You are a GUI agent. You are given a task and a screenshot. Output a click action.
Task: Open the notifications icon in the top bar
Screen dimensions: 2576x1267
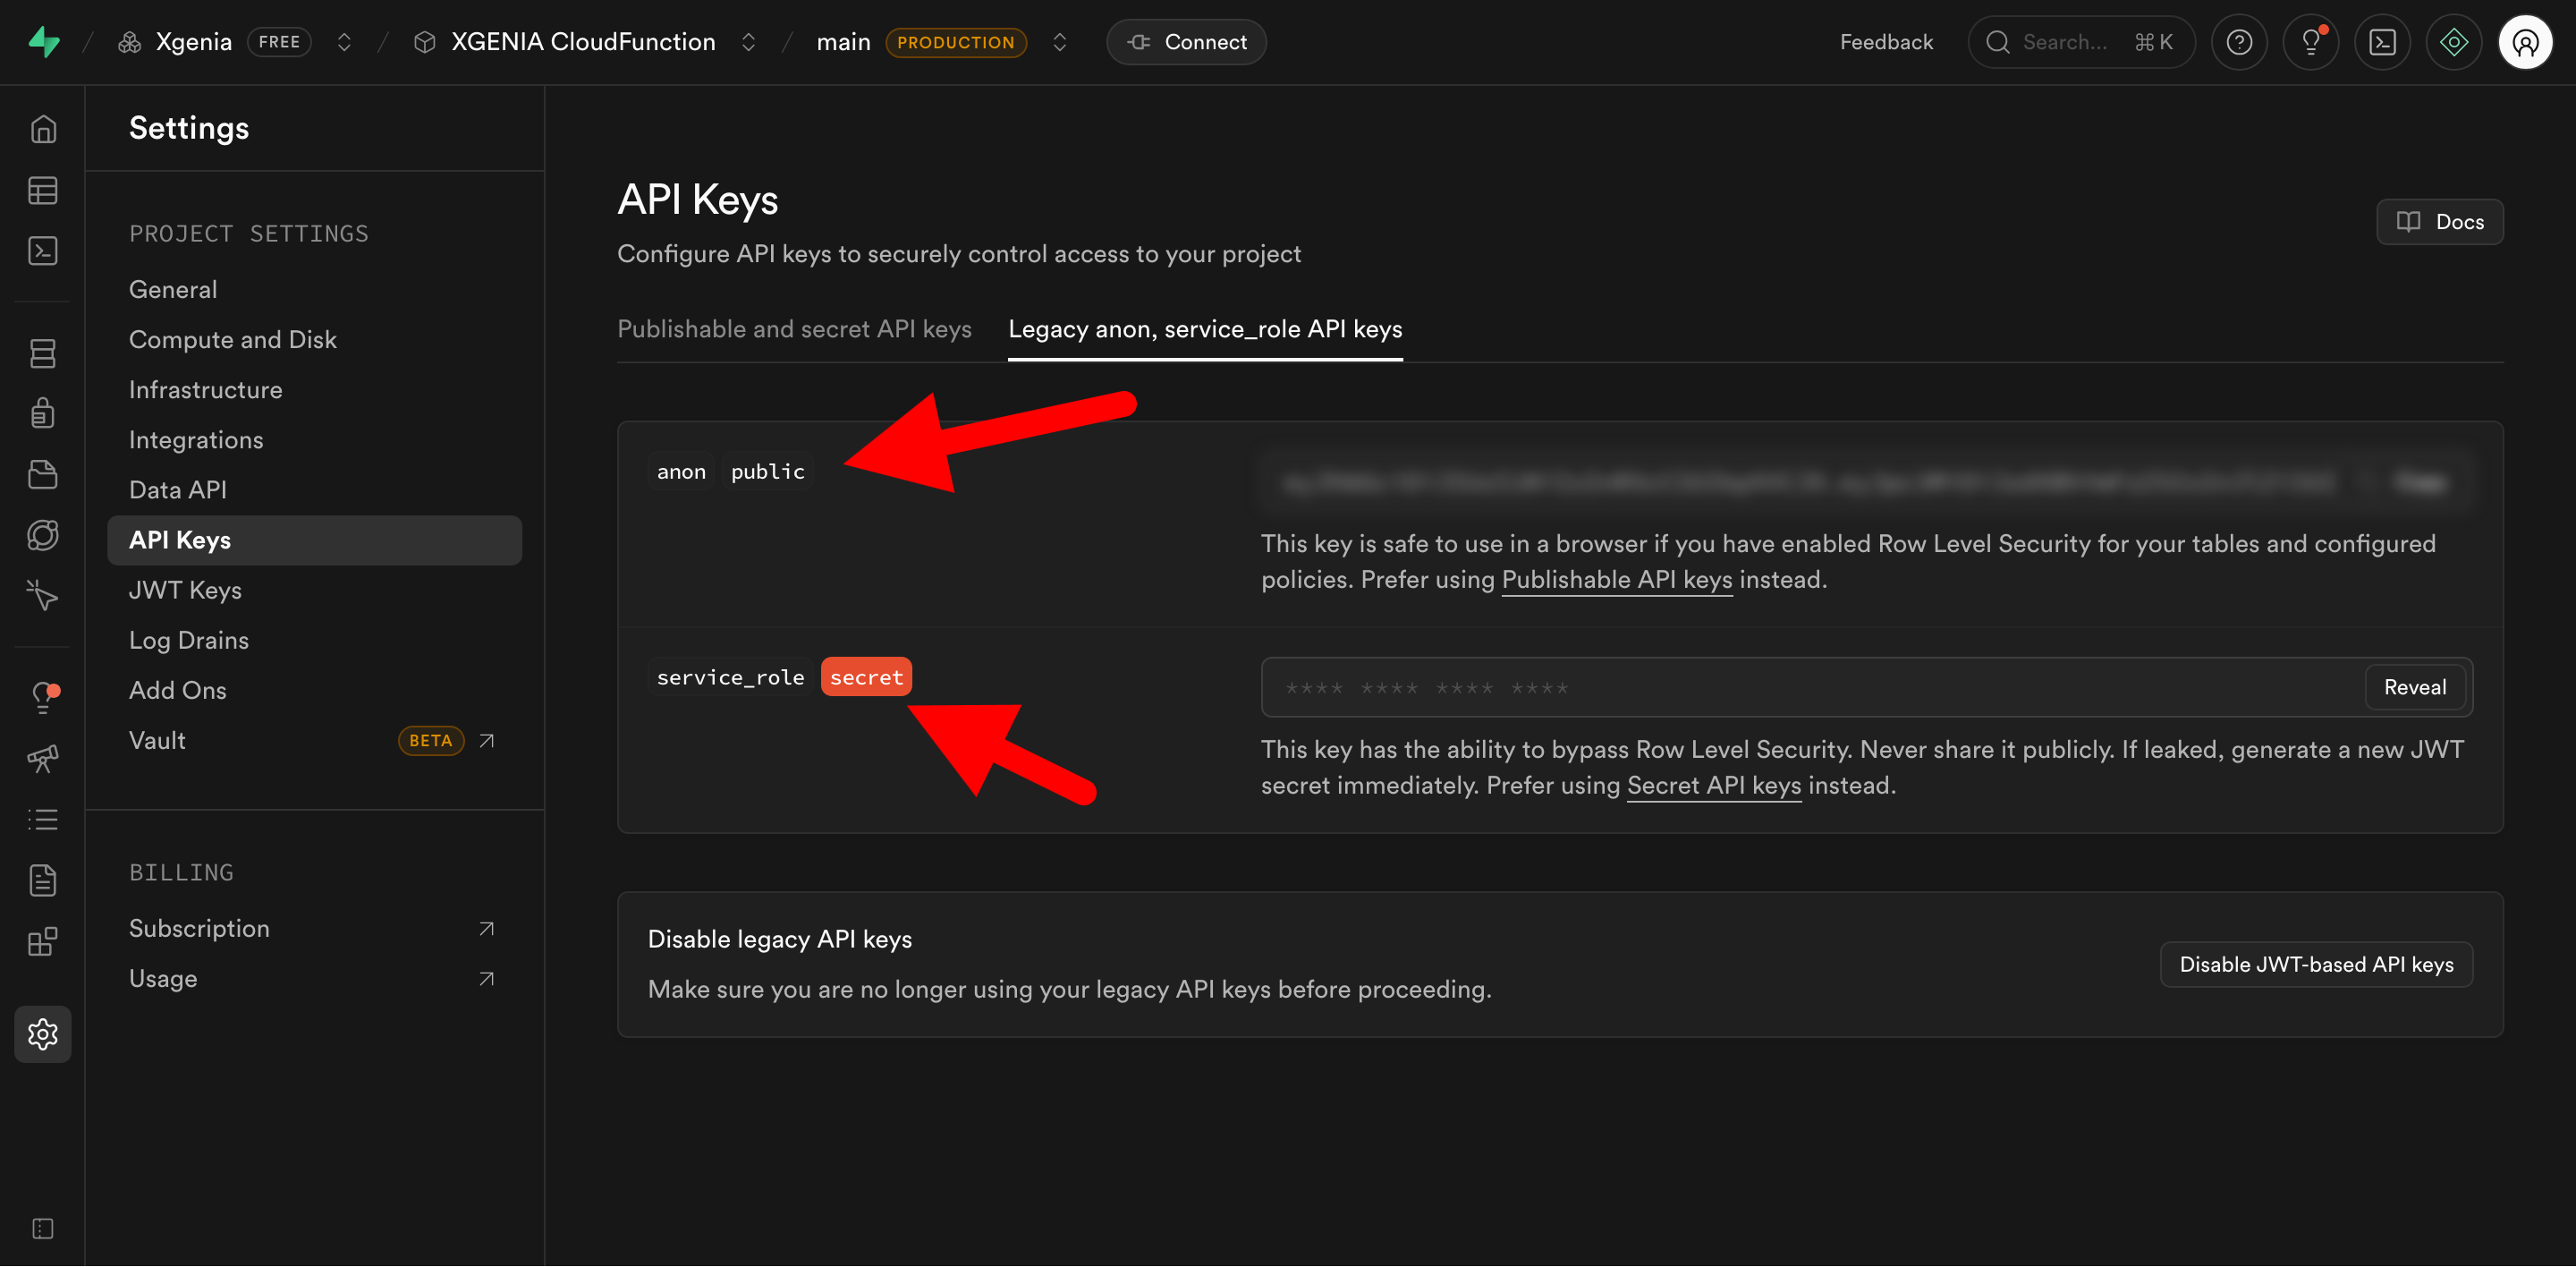(2311, 41)
